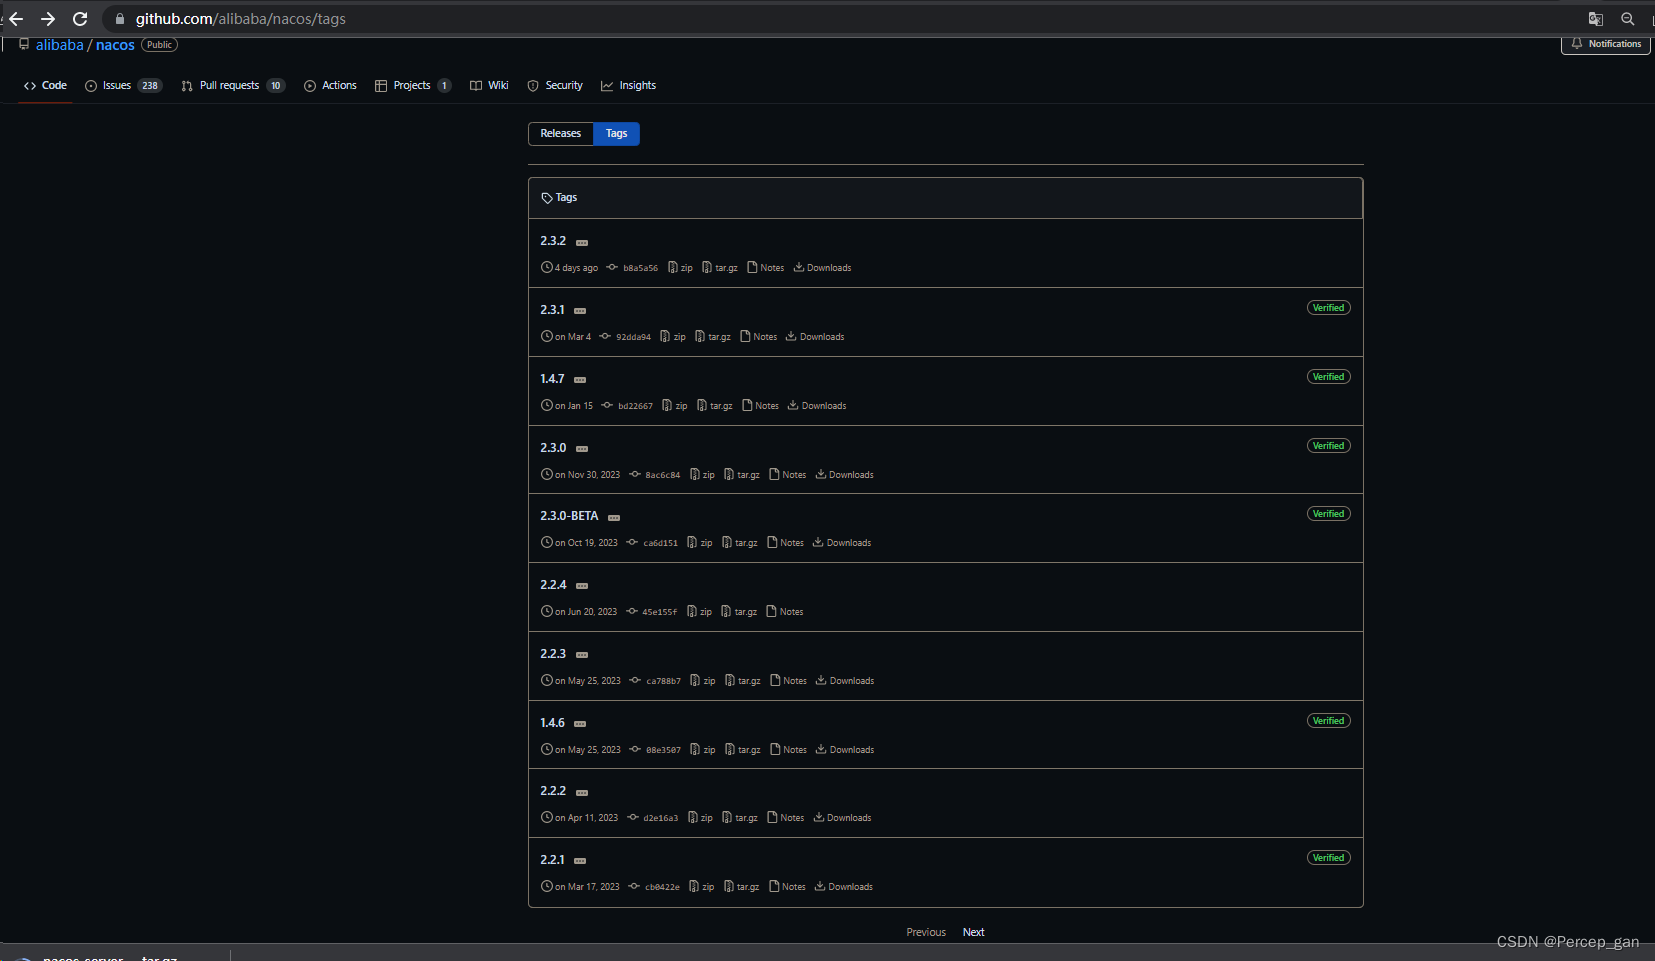Expand the ellipsis for tag 2.2.1
This screenshot has width=1655, height=961.
pos(580,861)
